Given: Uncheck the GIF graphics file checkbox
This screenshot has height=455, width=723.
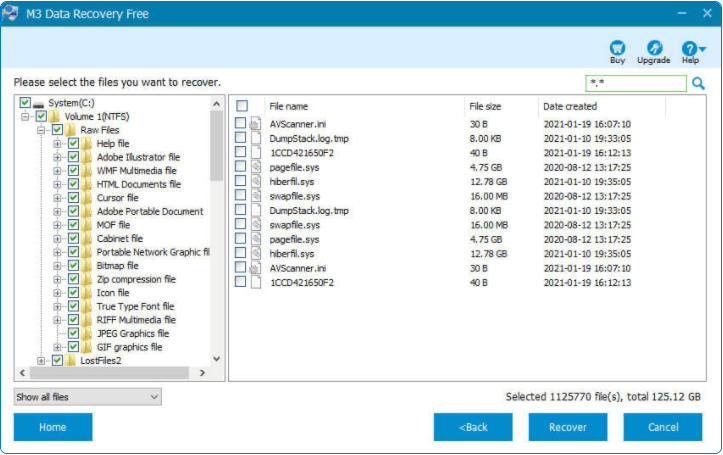Looking at the screenshot, I should coord(73,347).
